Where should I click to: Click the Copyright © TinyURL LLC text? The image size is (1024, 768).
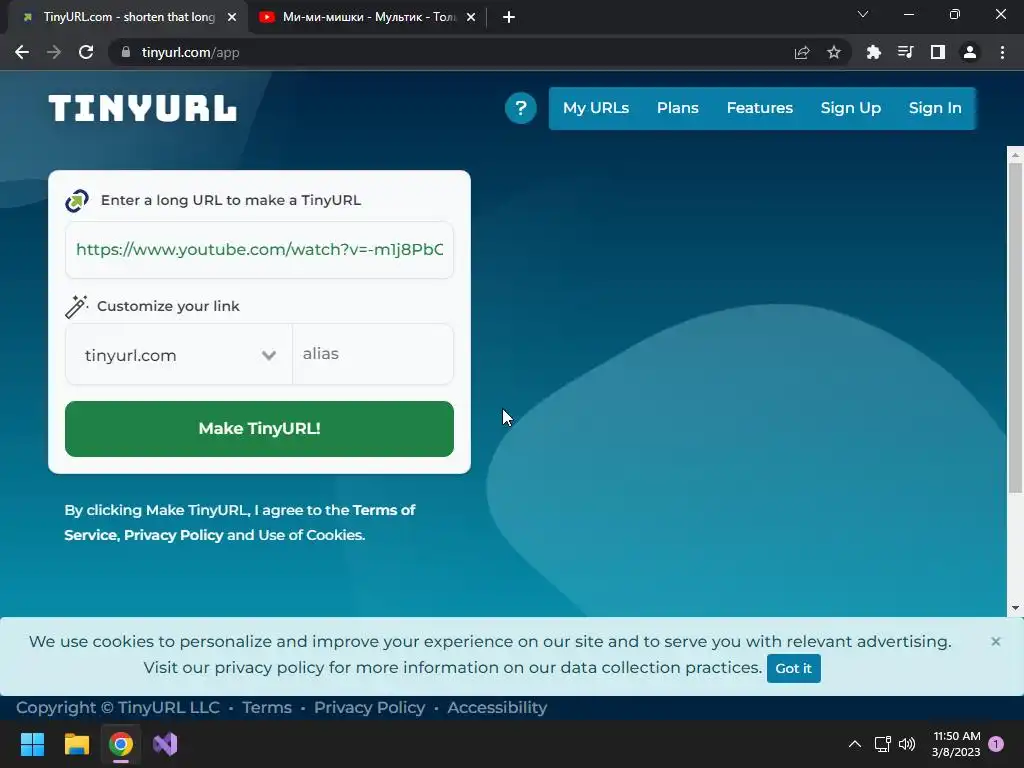(118, 707)
